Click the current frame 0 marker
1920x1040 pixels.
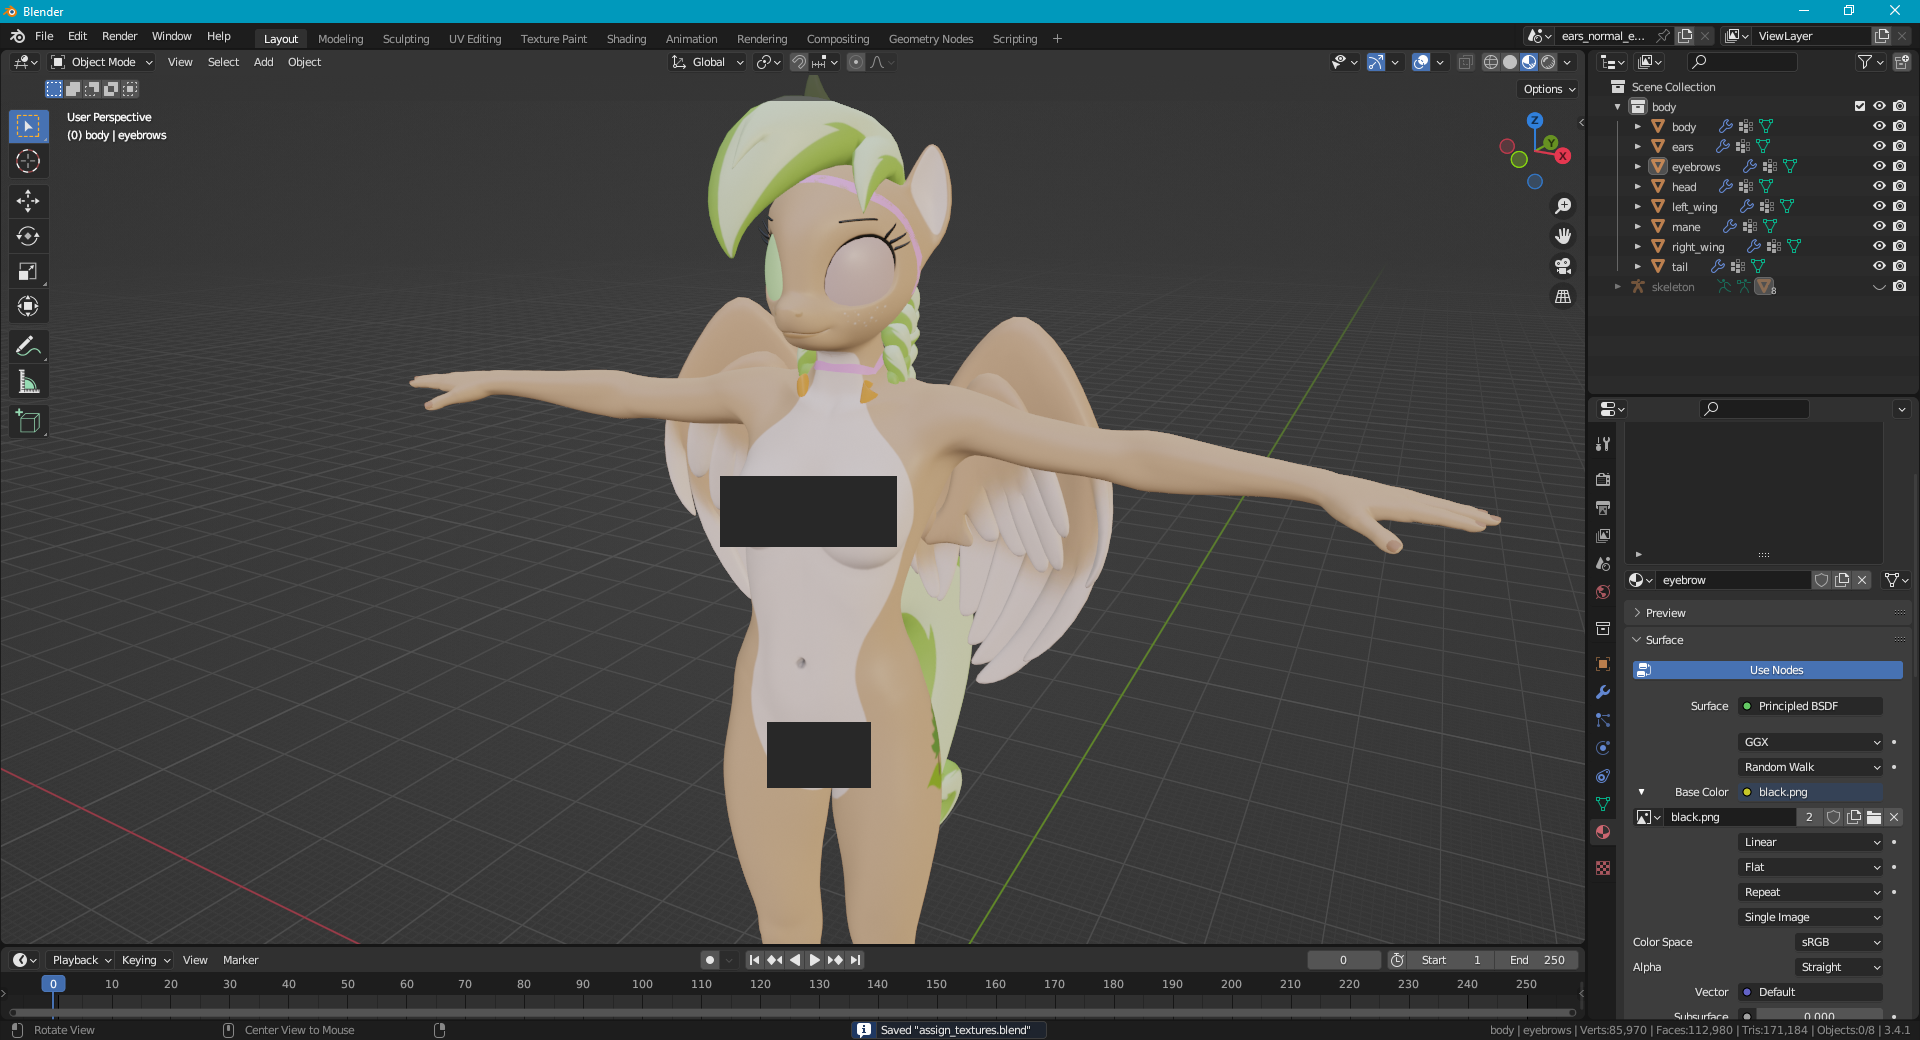pos(54,984)
